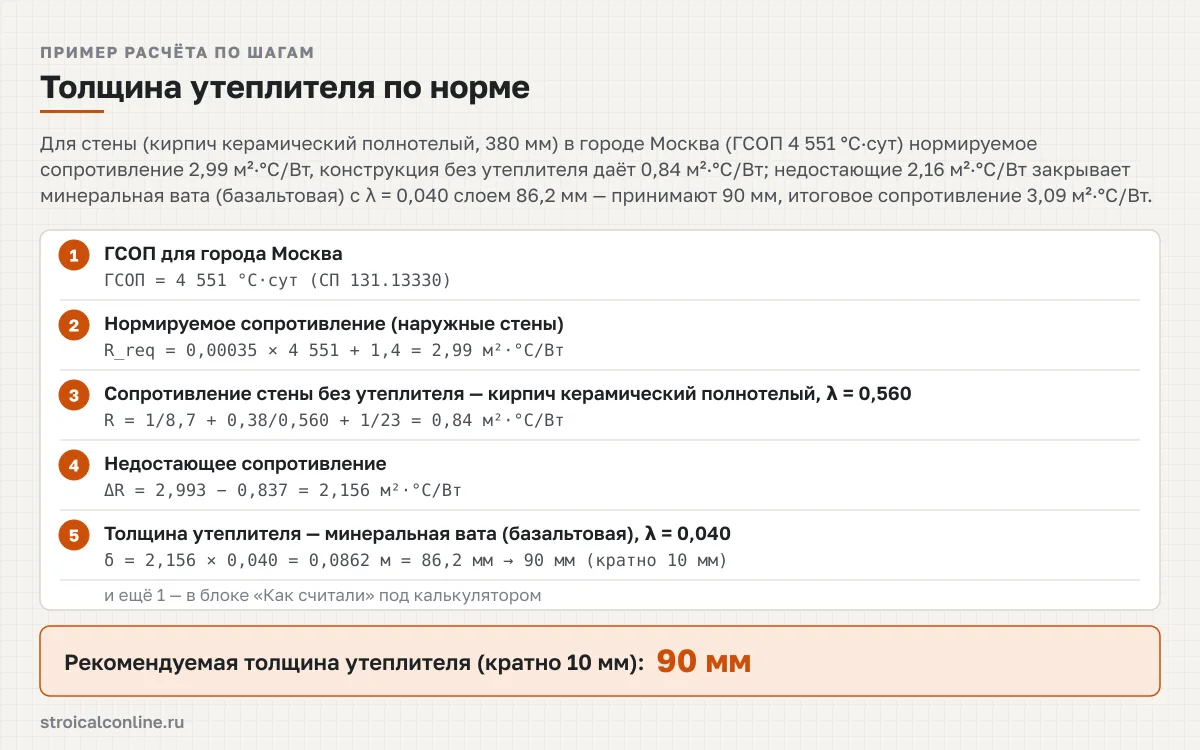Select «Недостающее сопротивление» step title
This screenshot has width=1200, height=750.
(245, 464)
